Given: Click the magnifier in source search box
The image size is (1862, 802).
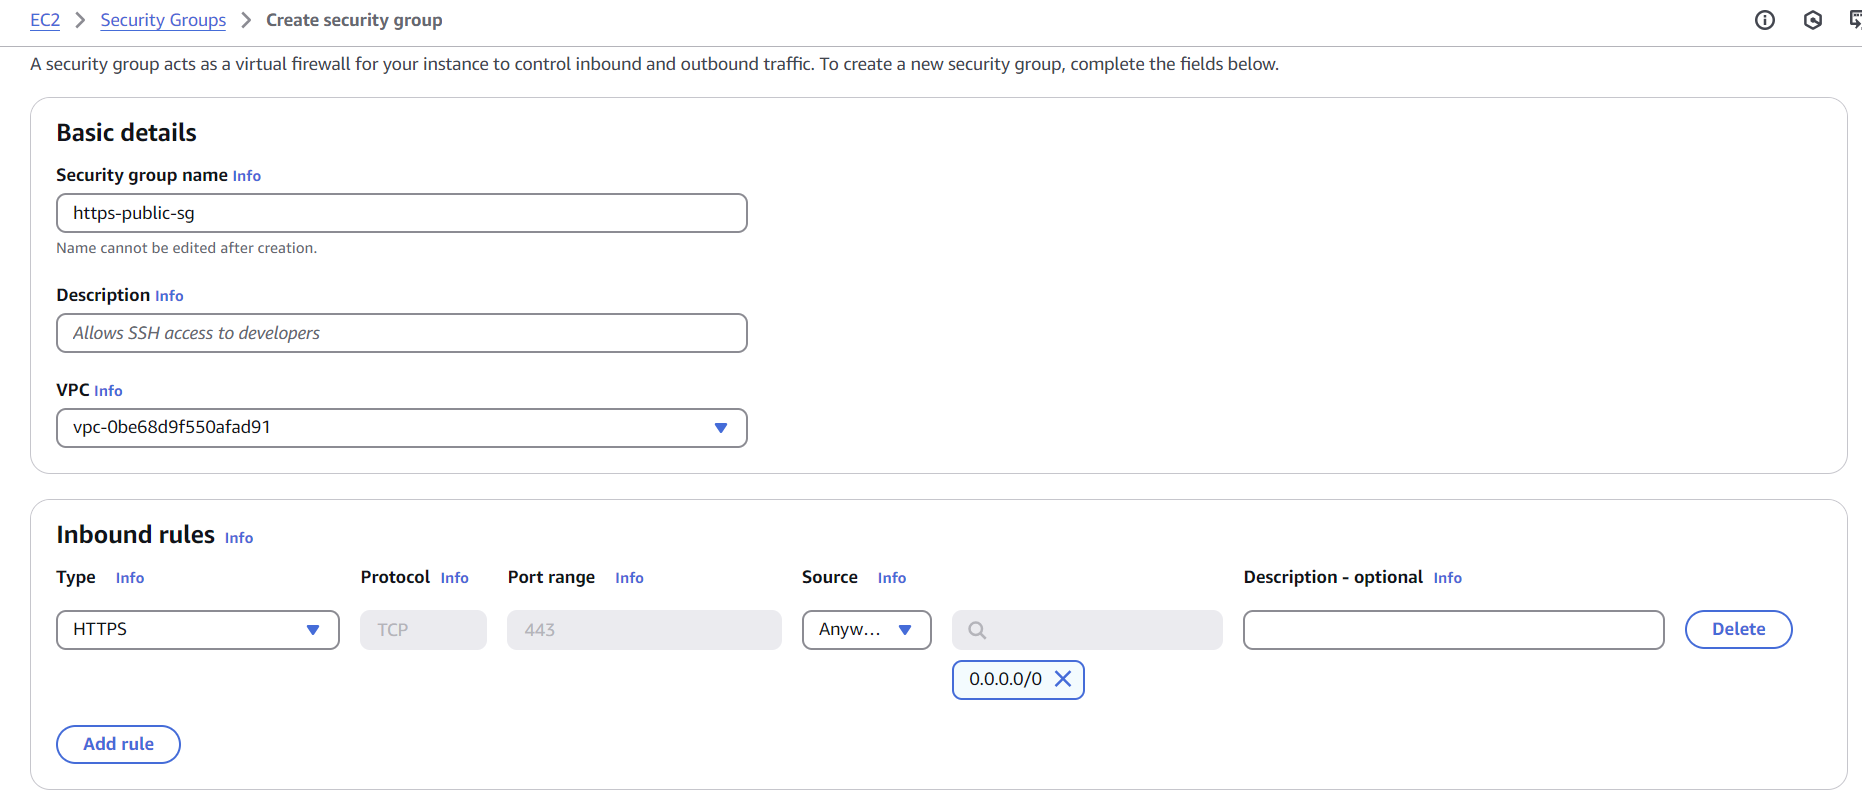Looking at the screenshot, I should point(977,630).
